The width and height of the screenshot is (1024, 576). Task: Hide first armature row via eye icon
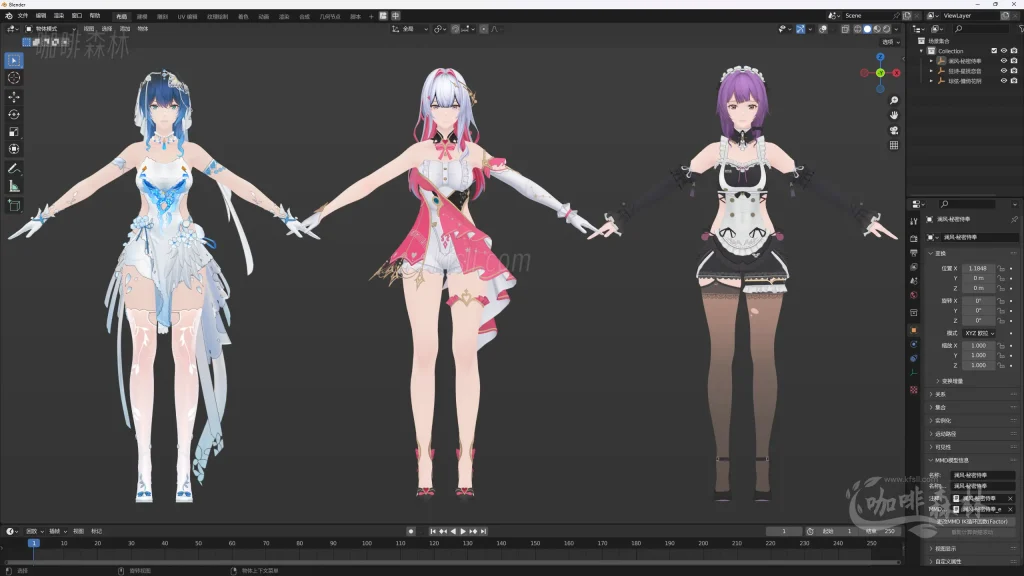click(1004, 61)
